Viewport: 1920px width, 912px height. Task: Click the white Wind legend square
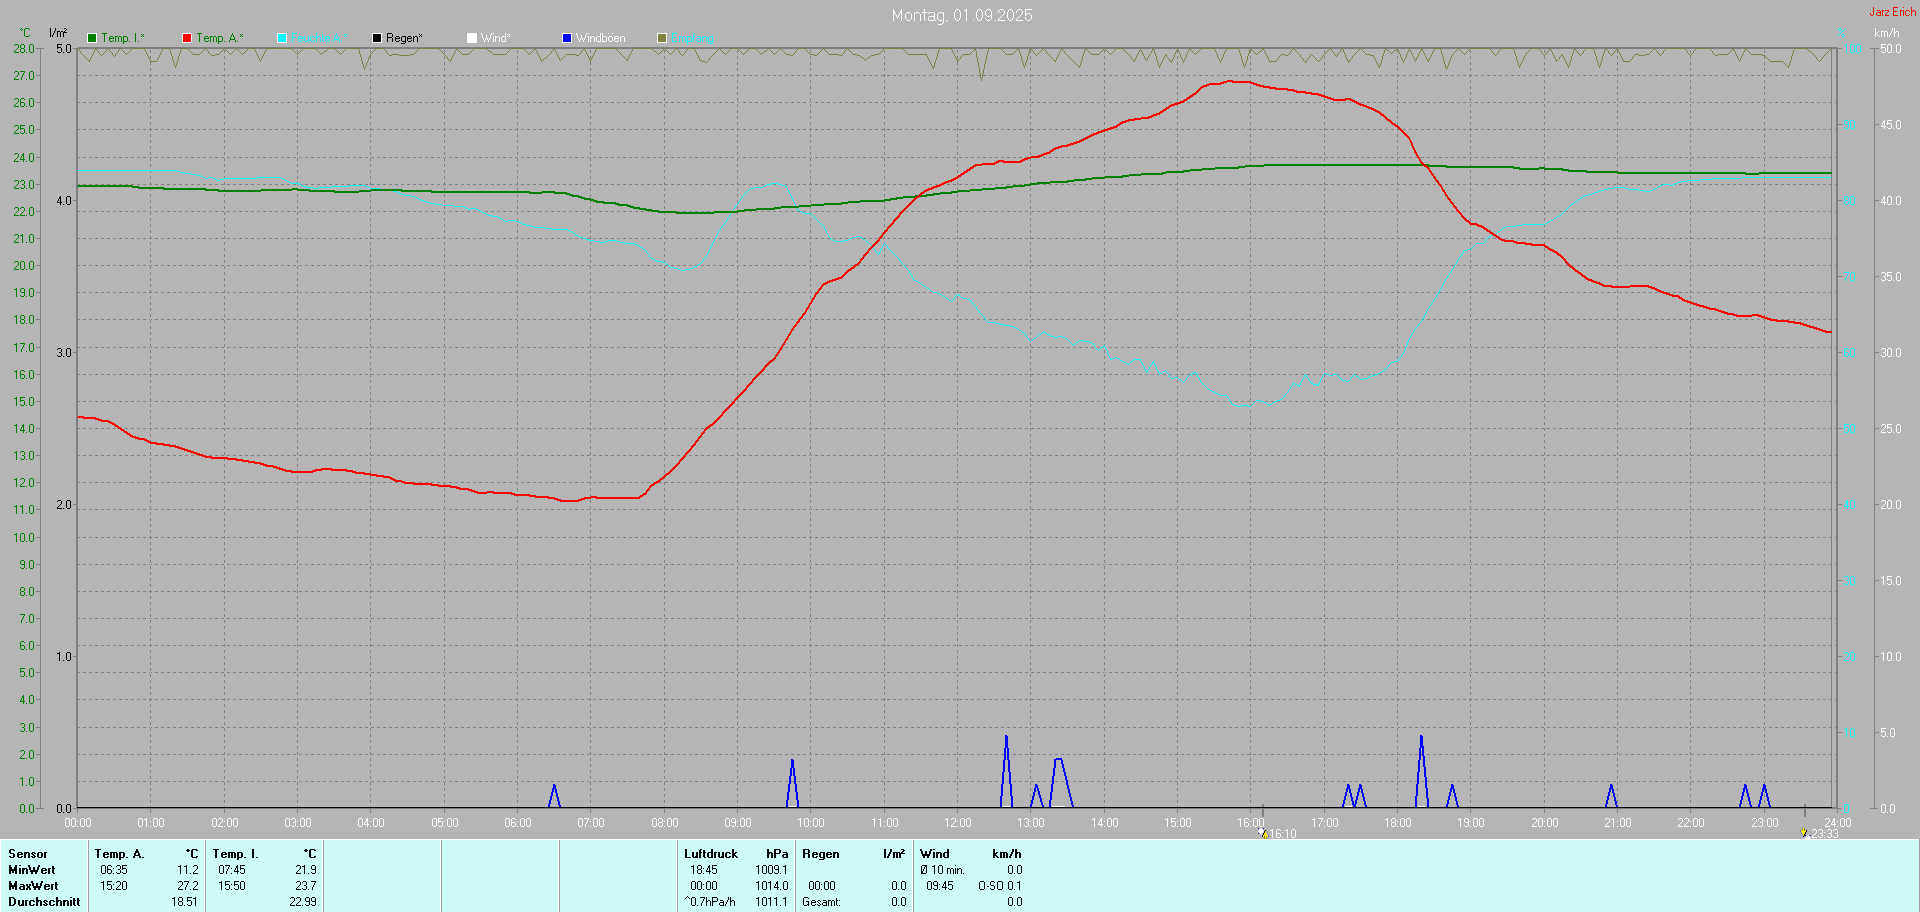(472, 38)
